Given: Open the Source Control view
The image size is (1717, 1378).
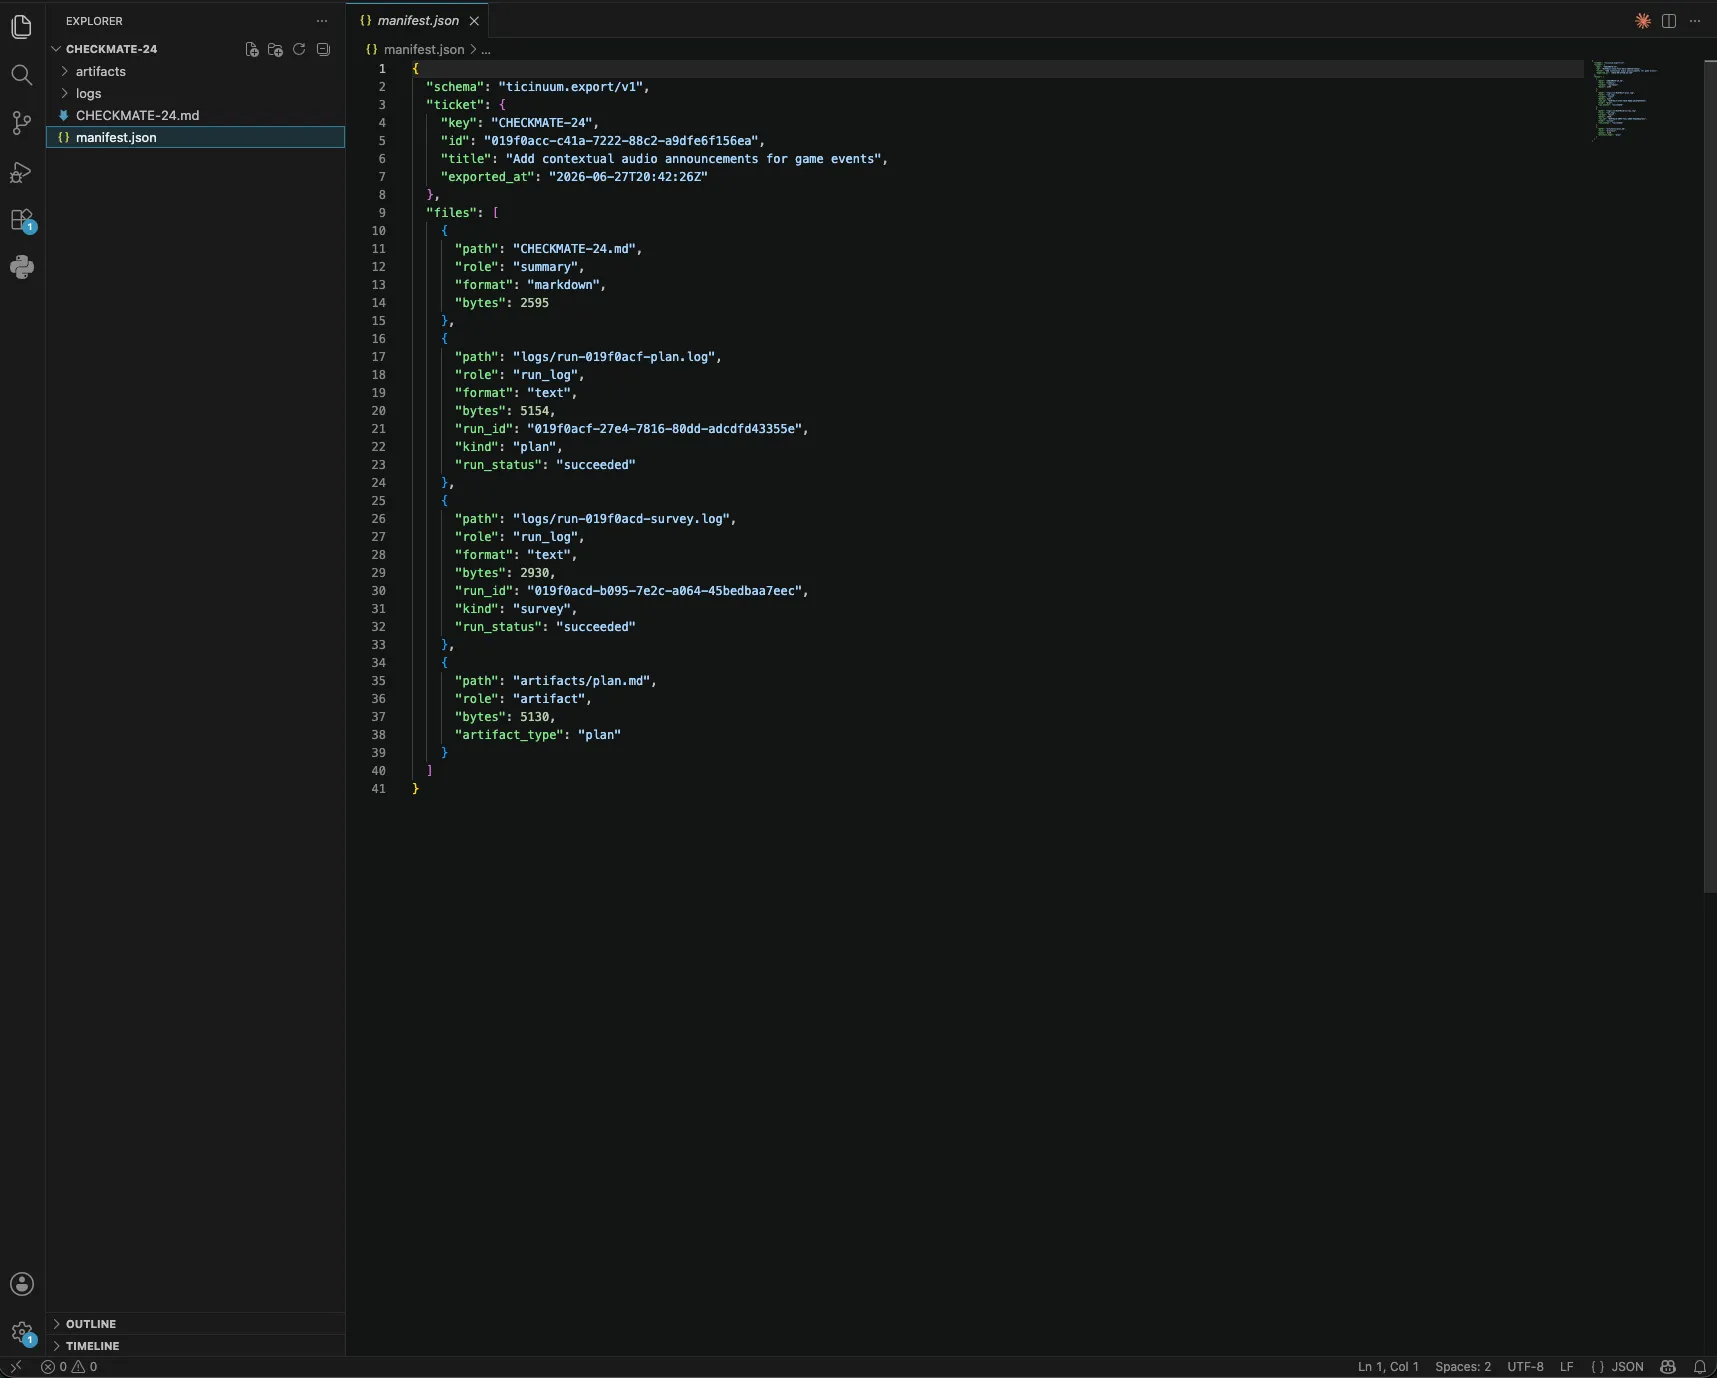Looking at the screenshot, I should (21, 123).
